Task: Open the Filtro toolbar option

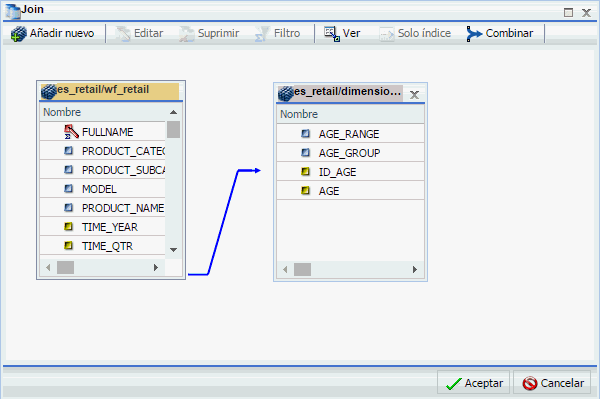Action: 278,34
